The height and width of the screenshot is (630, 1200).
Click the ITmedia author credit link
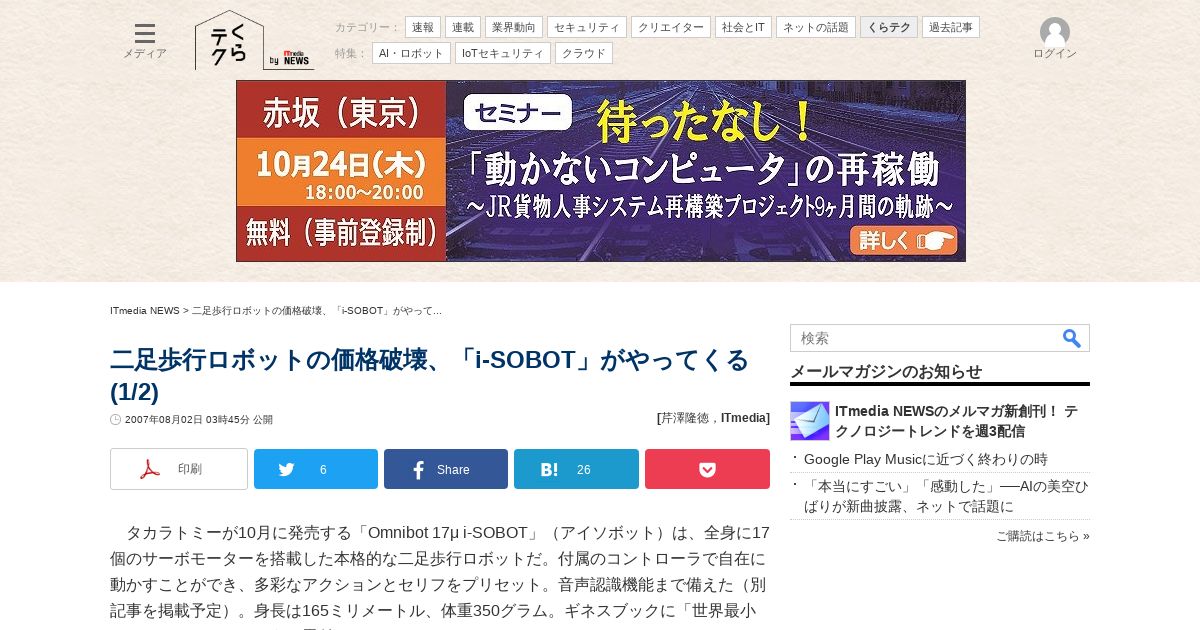tap(743, 418)
